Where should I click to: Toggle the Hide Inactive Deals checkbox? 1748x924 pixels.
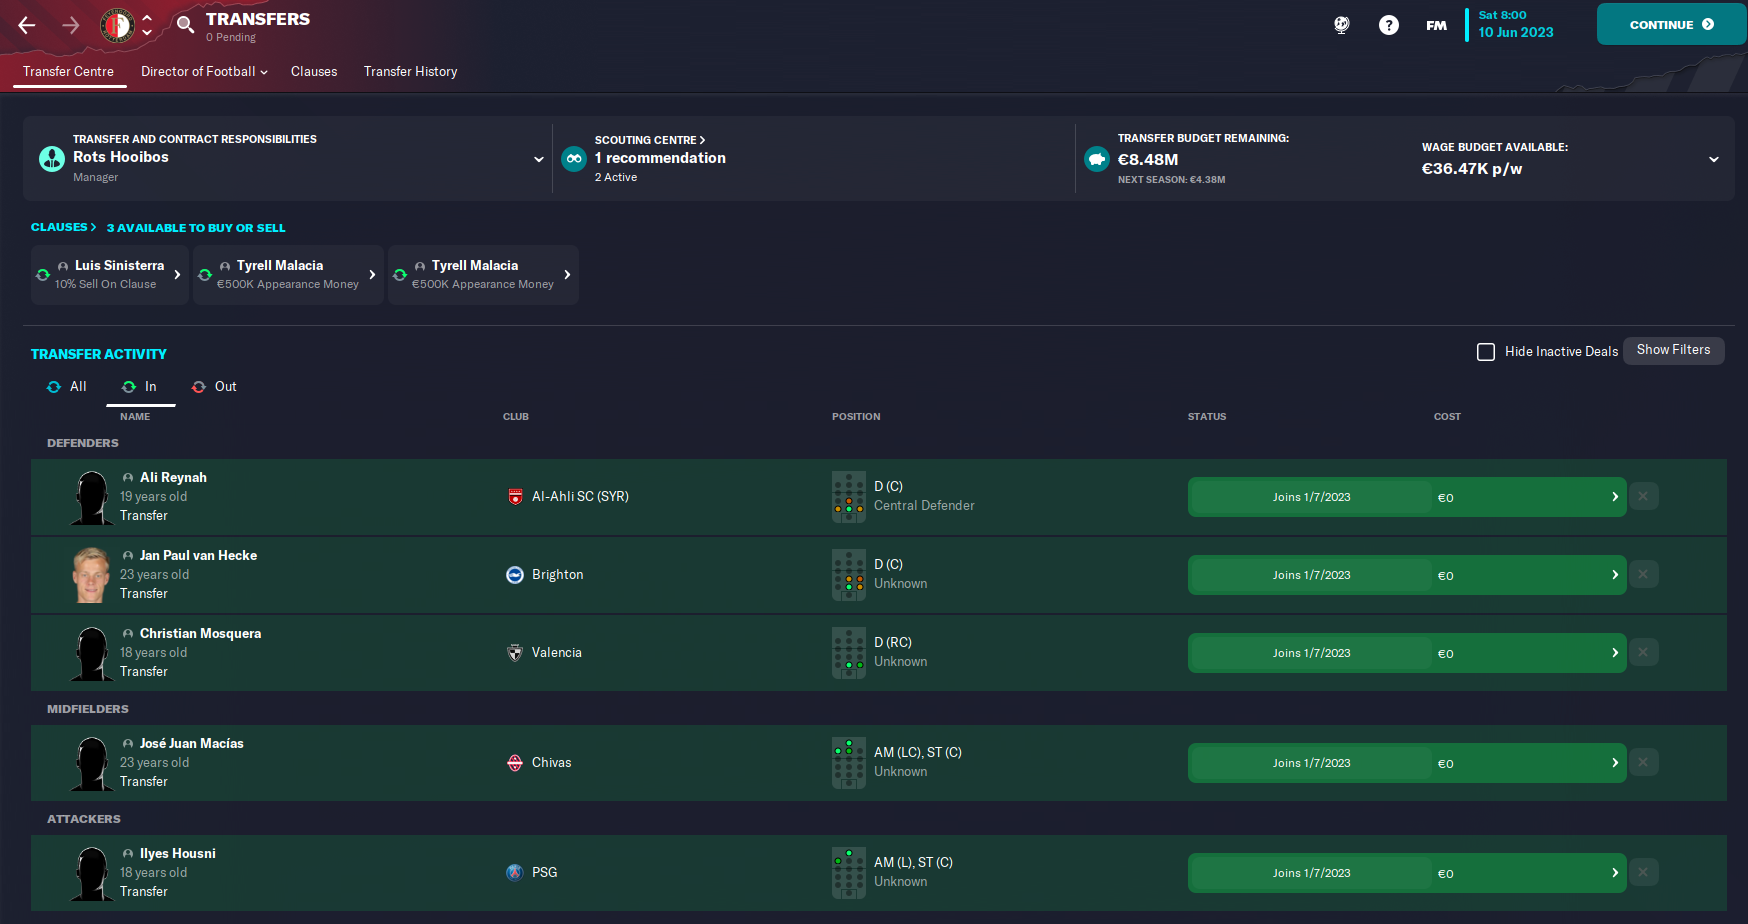click(x=1486, y=352)
